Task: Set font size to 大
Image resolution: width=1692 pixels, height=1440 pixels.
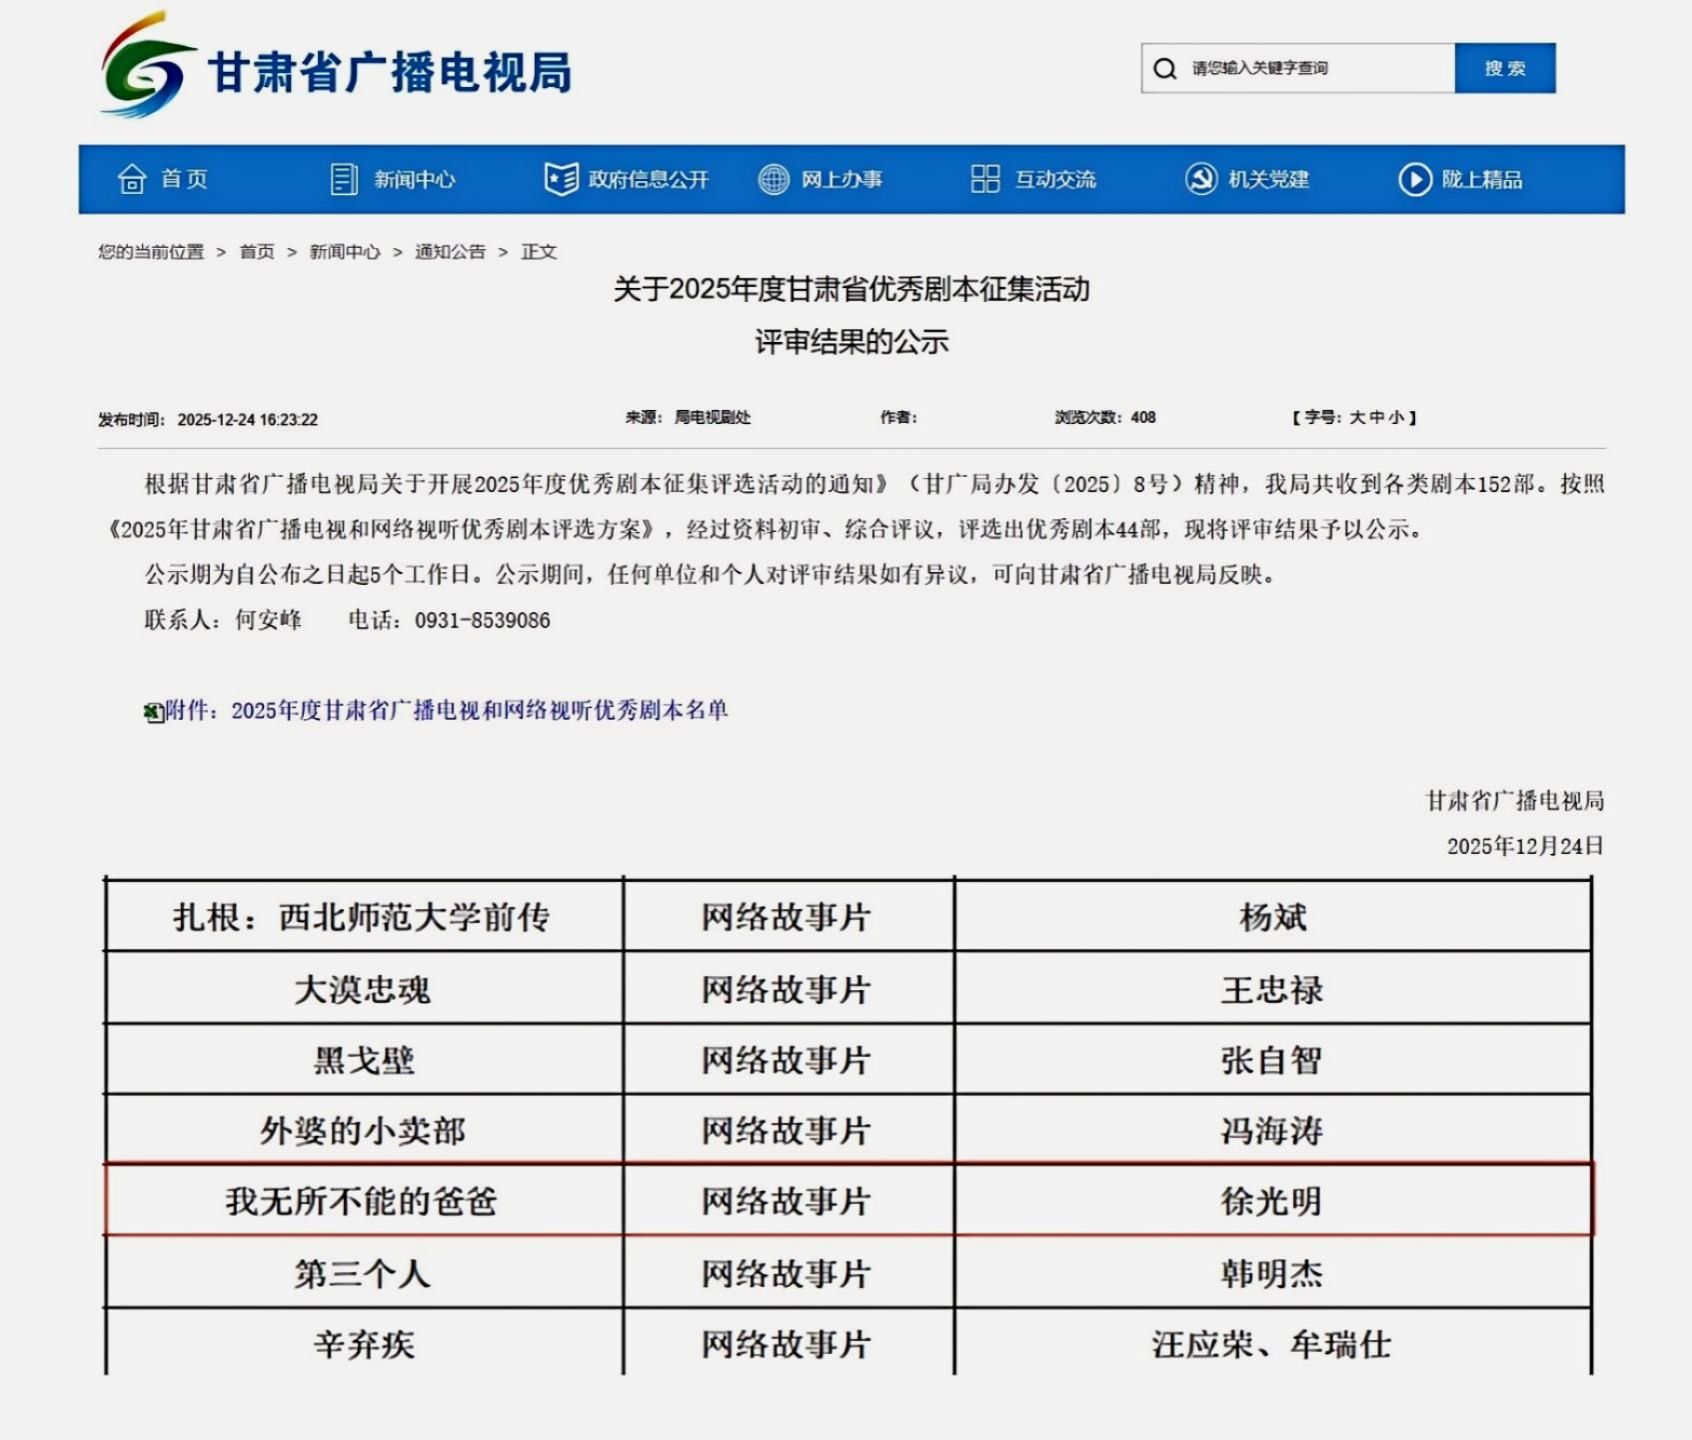Action: [1357, 418]
